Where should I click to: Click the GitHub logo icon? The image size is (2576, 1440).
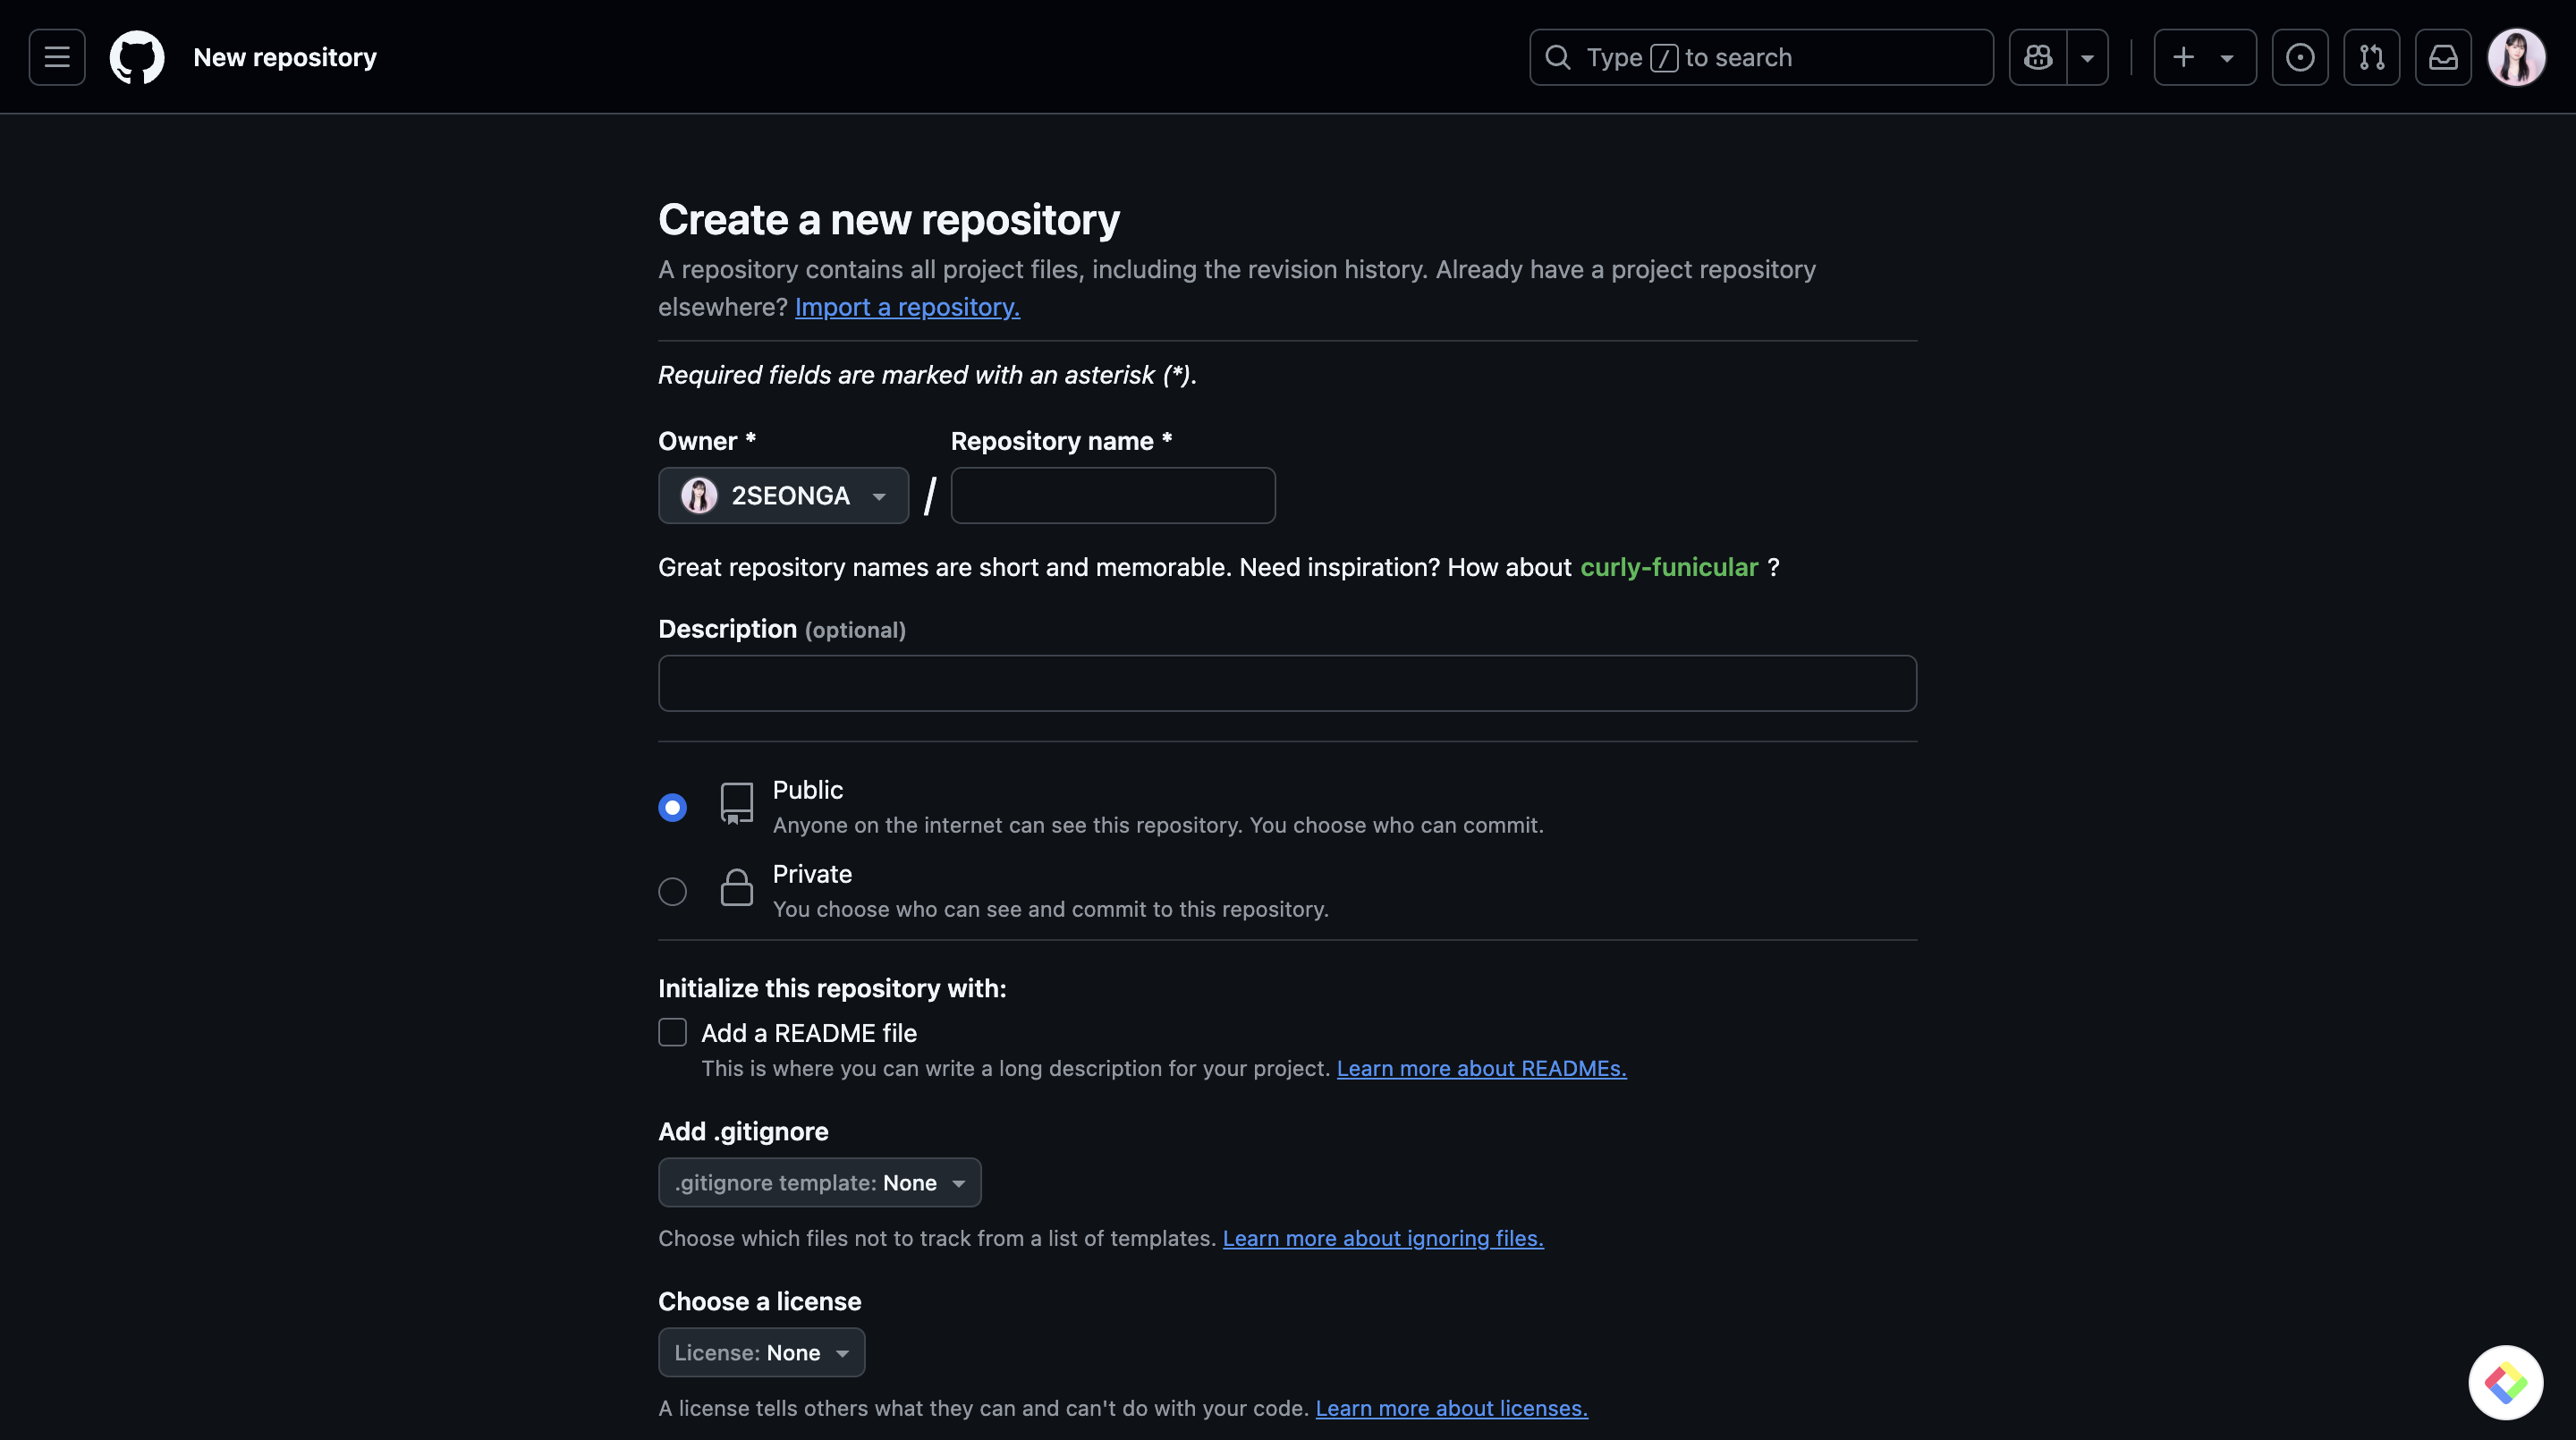point(137,57)
